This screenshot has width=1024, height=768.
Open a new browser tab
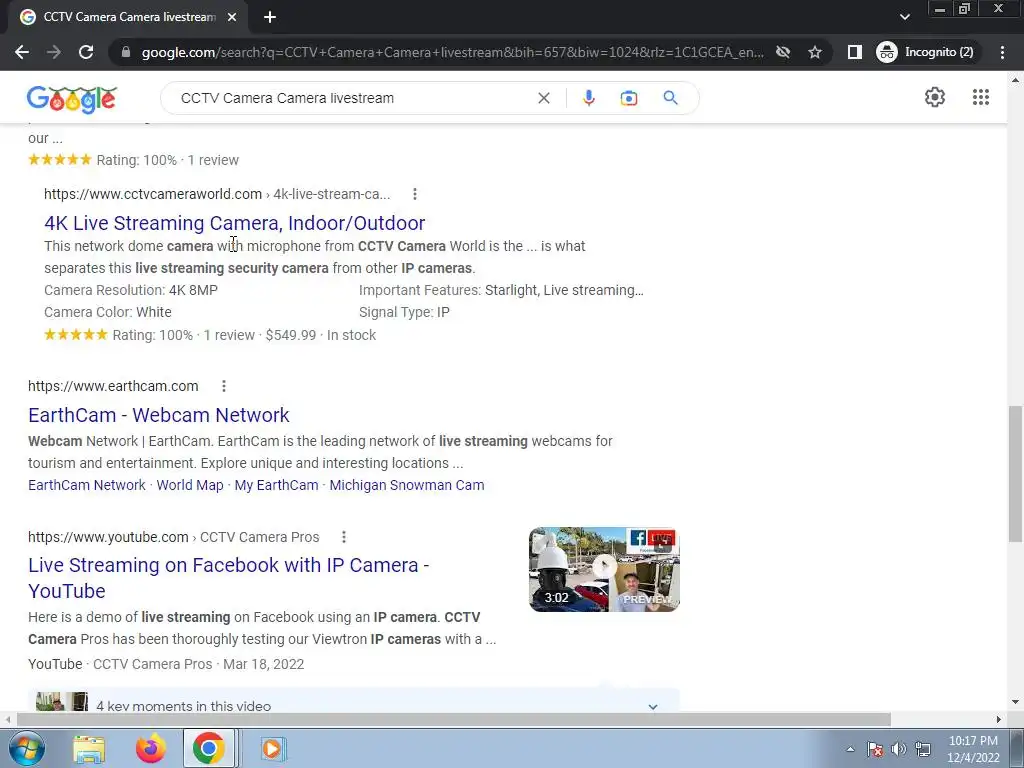point(270,17)
